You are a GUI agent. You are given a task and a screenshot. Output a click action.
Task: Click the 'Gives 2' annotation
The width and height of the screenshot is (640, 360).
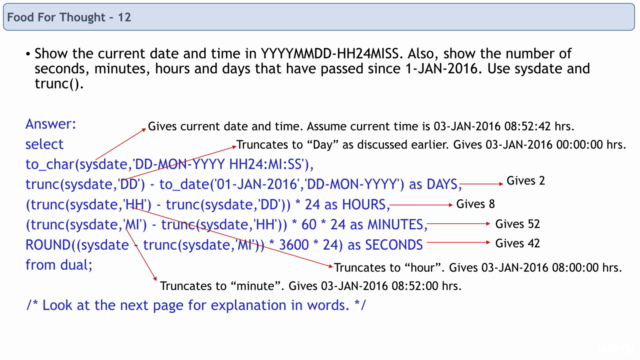coord(526,180)
